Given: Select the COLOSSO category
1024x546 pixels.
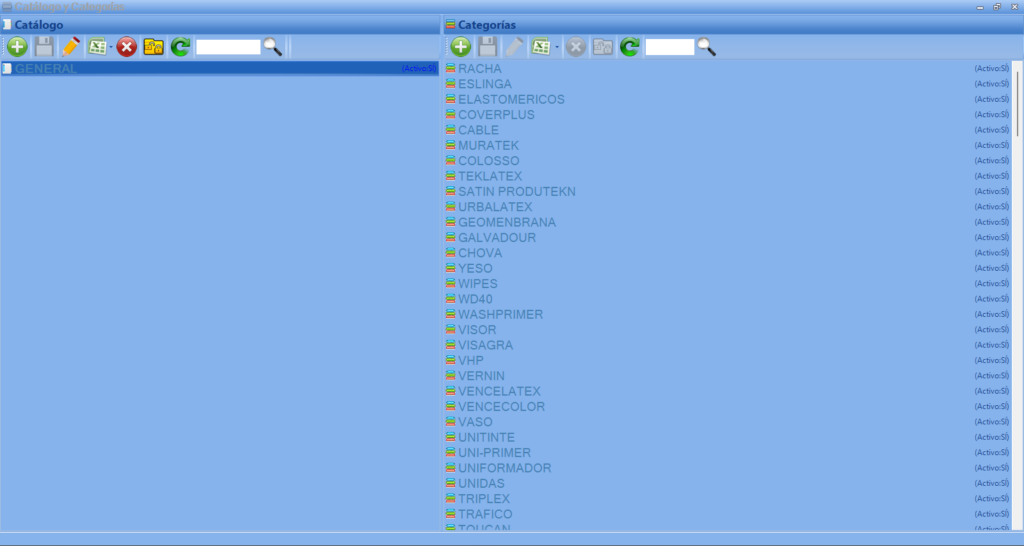Looking at the screenshot, I should tap(728, 161).
